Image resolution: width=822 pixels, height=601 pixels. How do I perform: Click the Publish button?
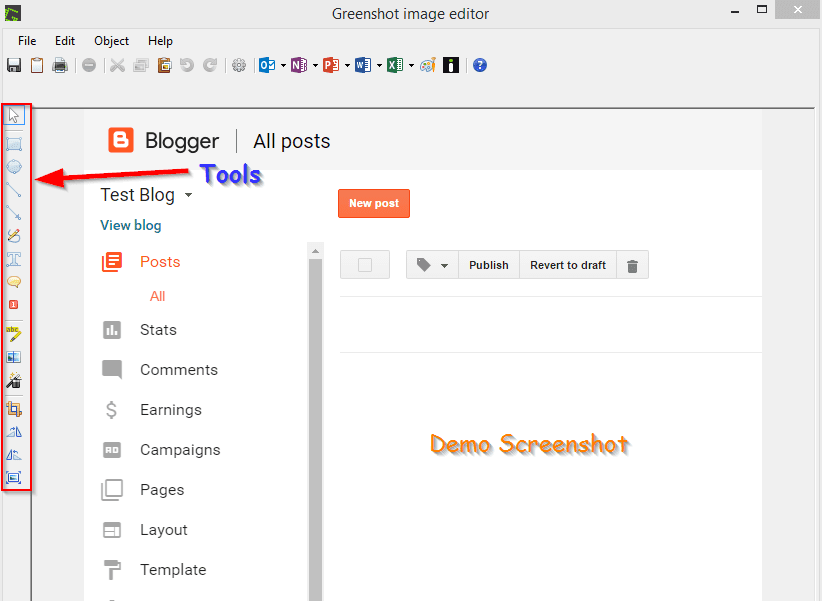coord(489,265)
